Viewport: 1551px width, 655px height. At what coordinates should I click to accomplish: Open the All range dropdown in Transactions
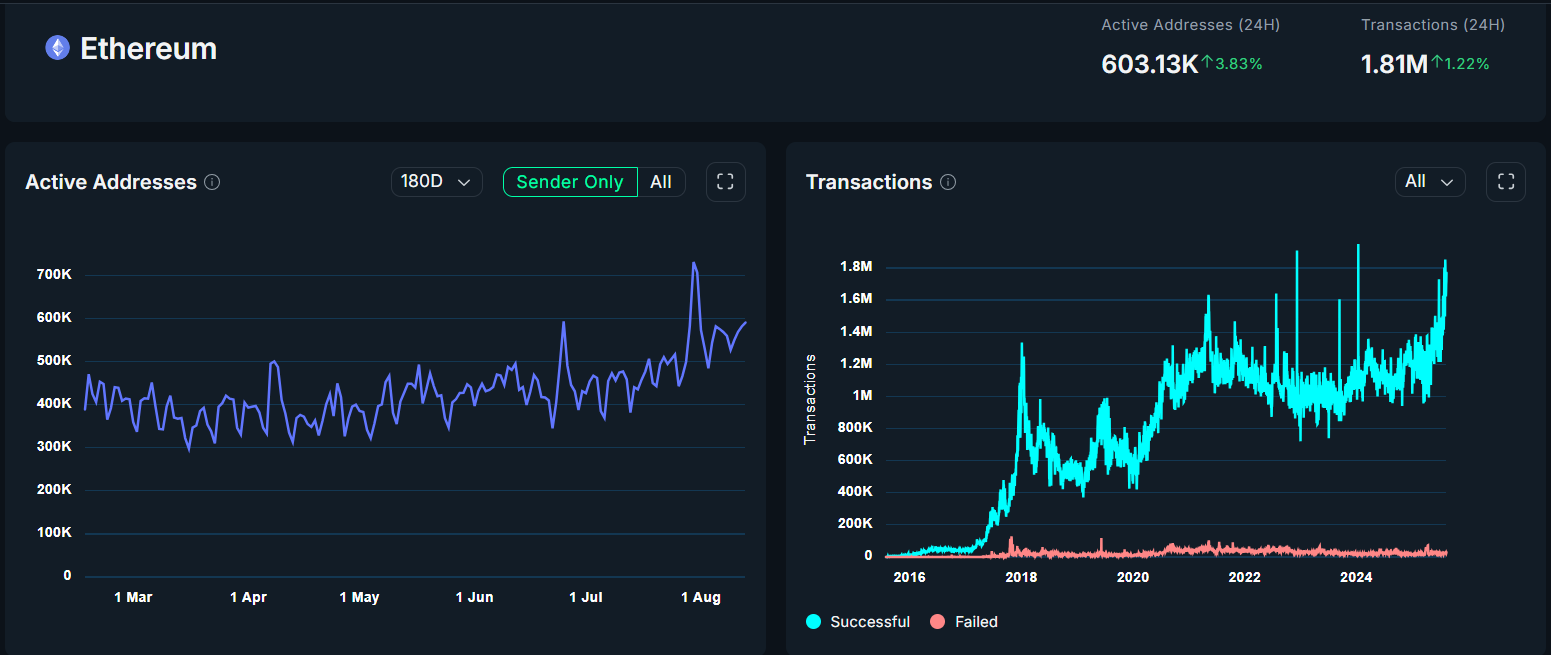tap(1429, 182)
